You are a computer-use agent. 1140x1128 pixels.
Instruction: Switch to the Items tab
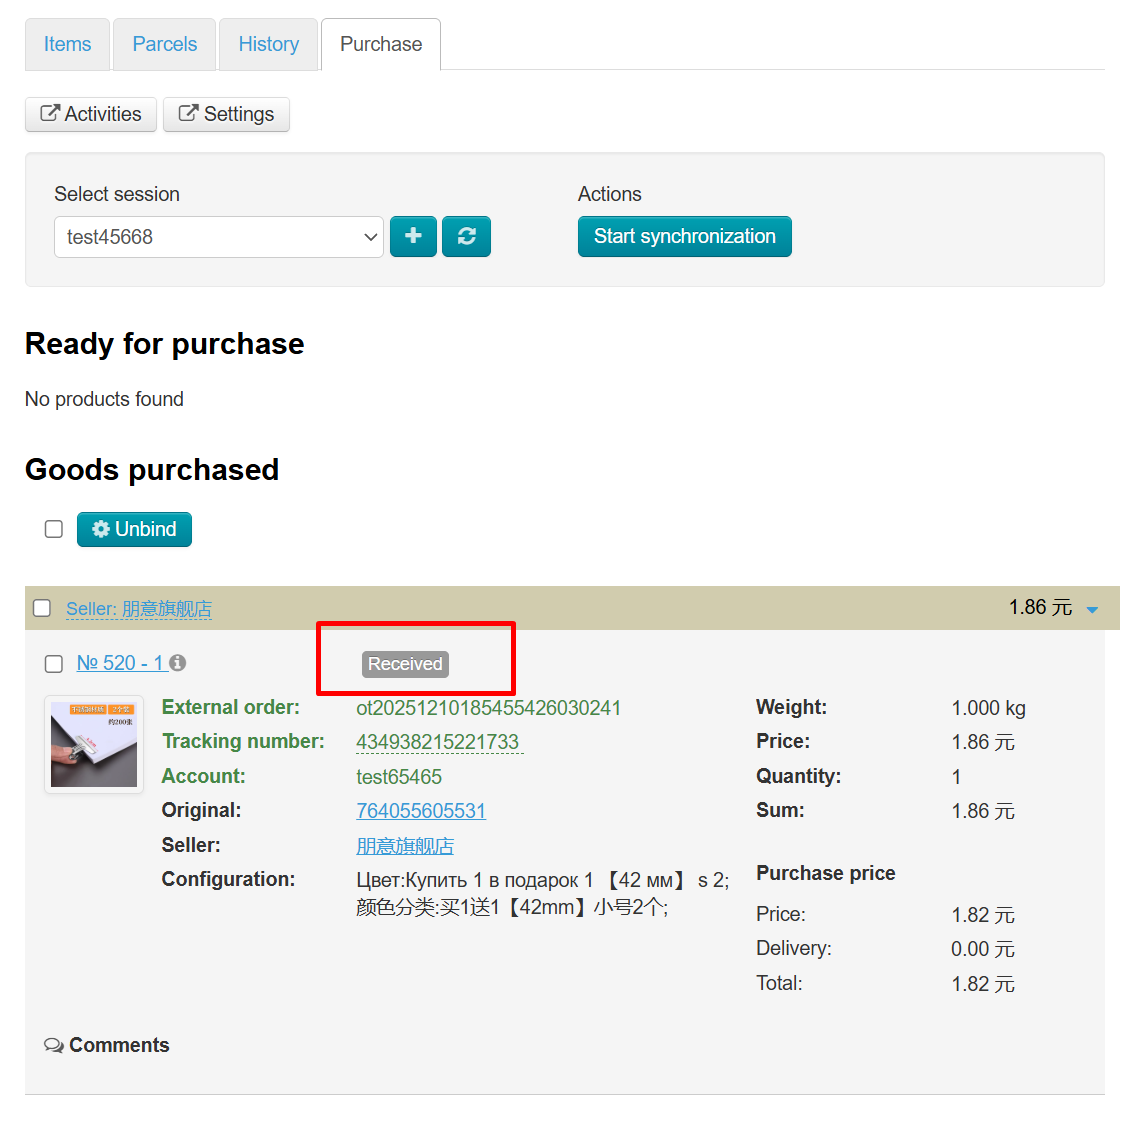pyautogui.click(x=67, y=44)
